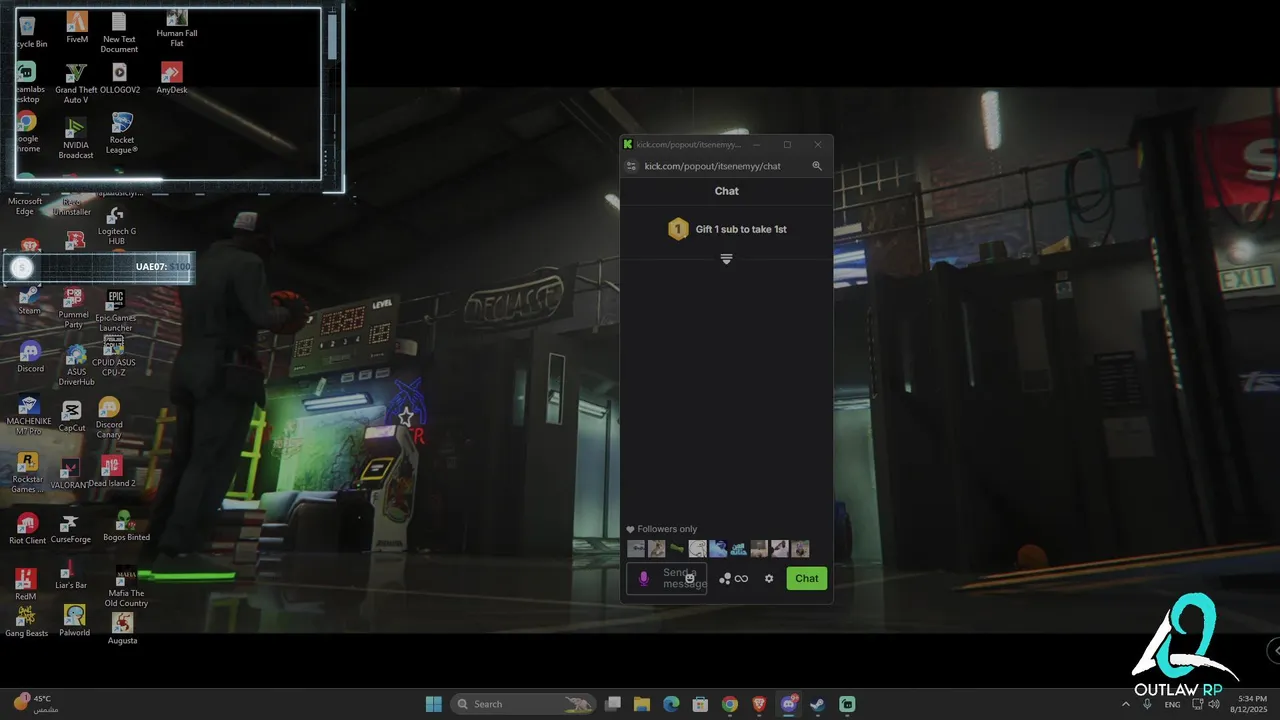Open RedM desktop shortcut
Viewport: 1280px width, 720px height.
26,584
